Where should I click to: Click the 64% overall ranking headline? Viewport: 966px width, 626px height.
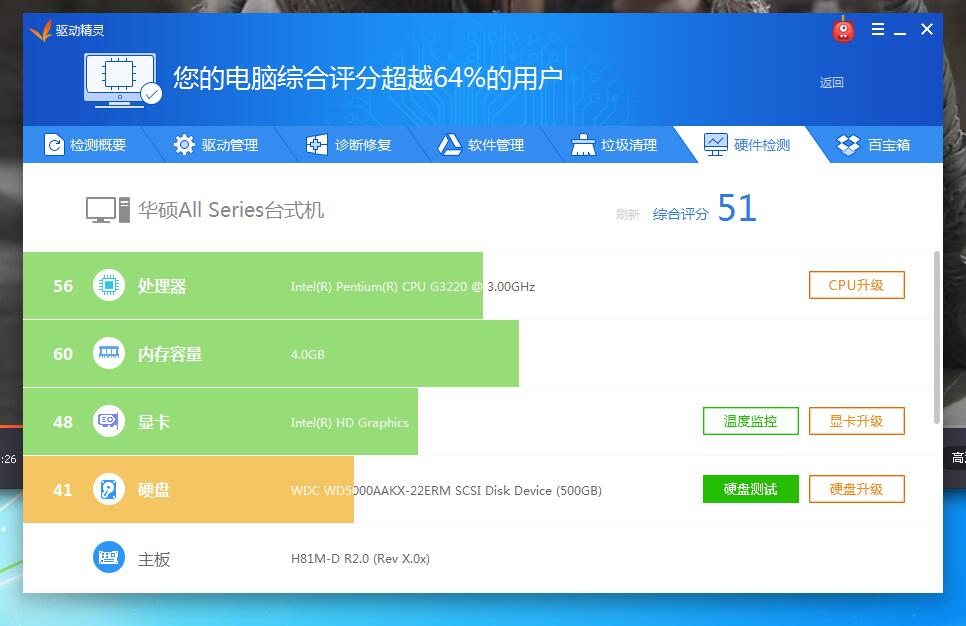(x=368, y=78)
